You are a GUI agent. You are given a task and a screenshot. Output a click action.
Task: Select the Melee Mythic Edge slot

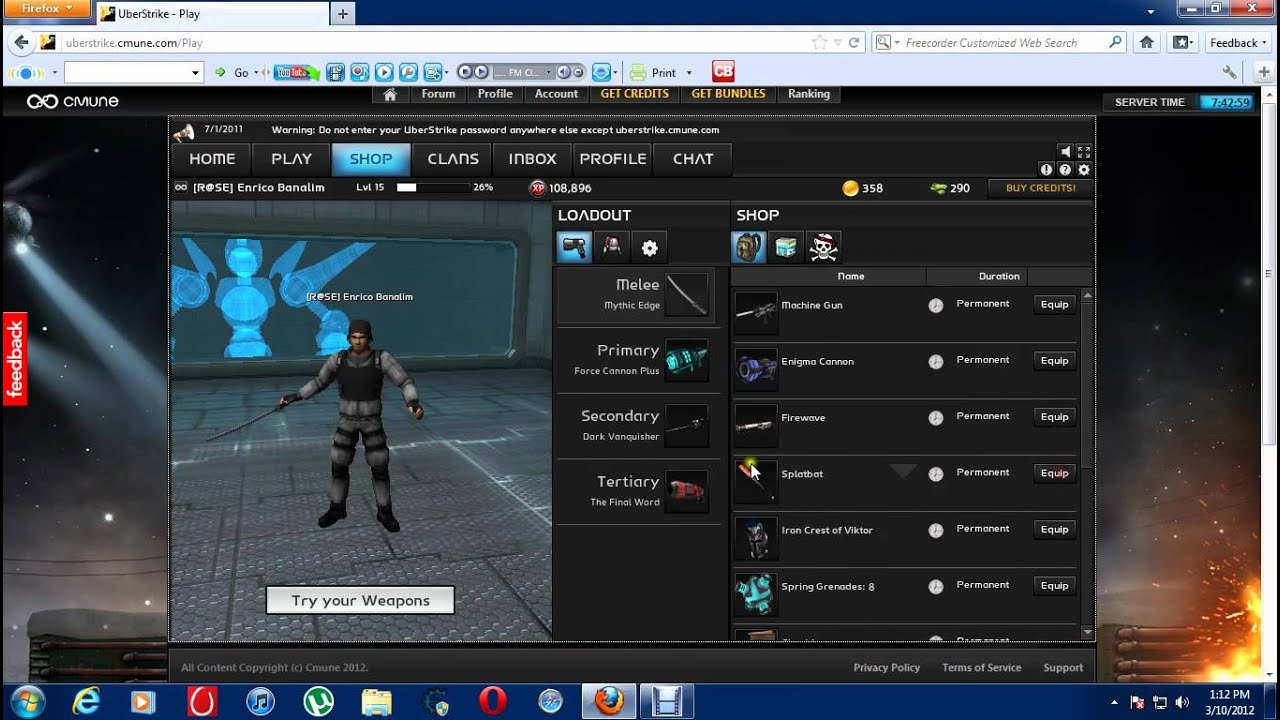636,295
